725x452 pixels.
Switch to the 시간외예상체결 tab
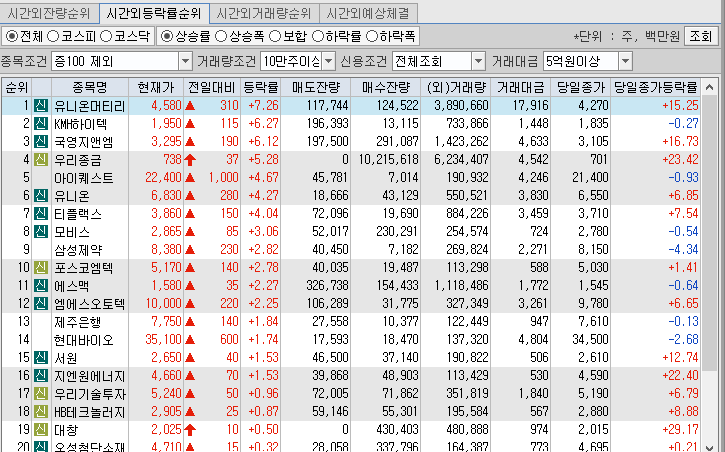click(x=369, y=13)
